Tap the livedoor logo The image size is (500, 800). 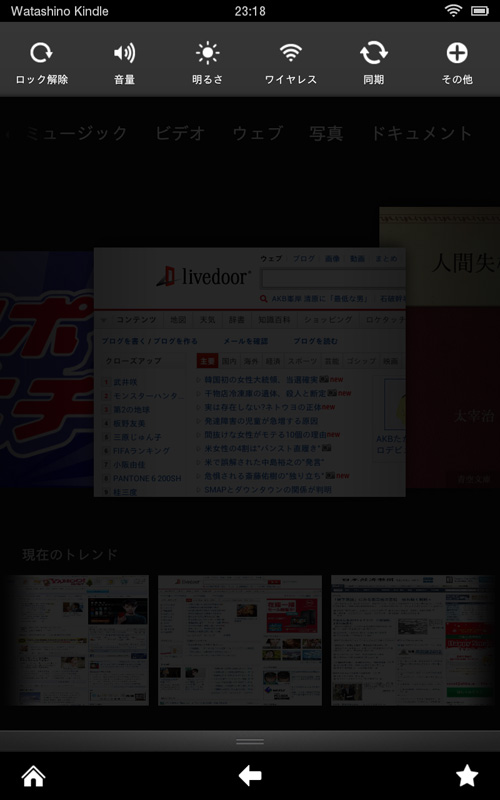[204, 277]
